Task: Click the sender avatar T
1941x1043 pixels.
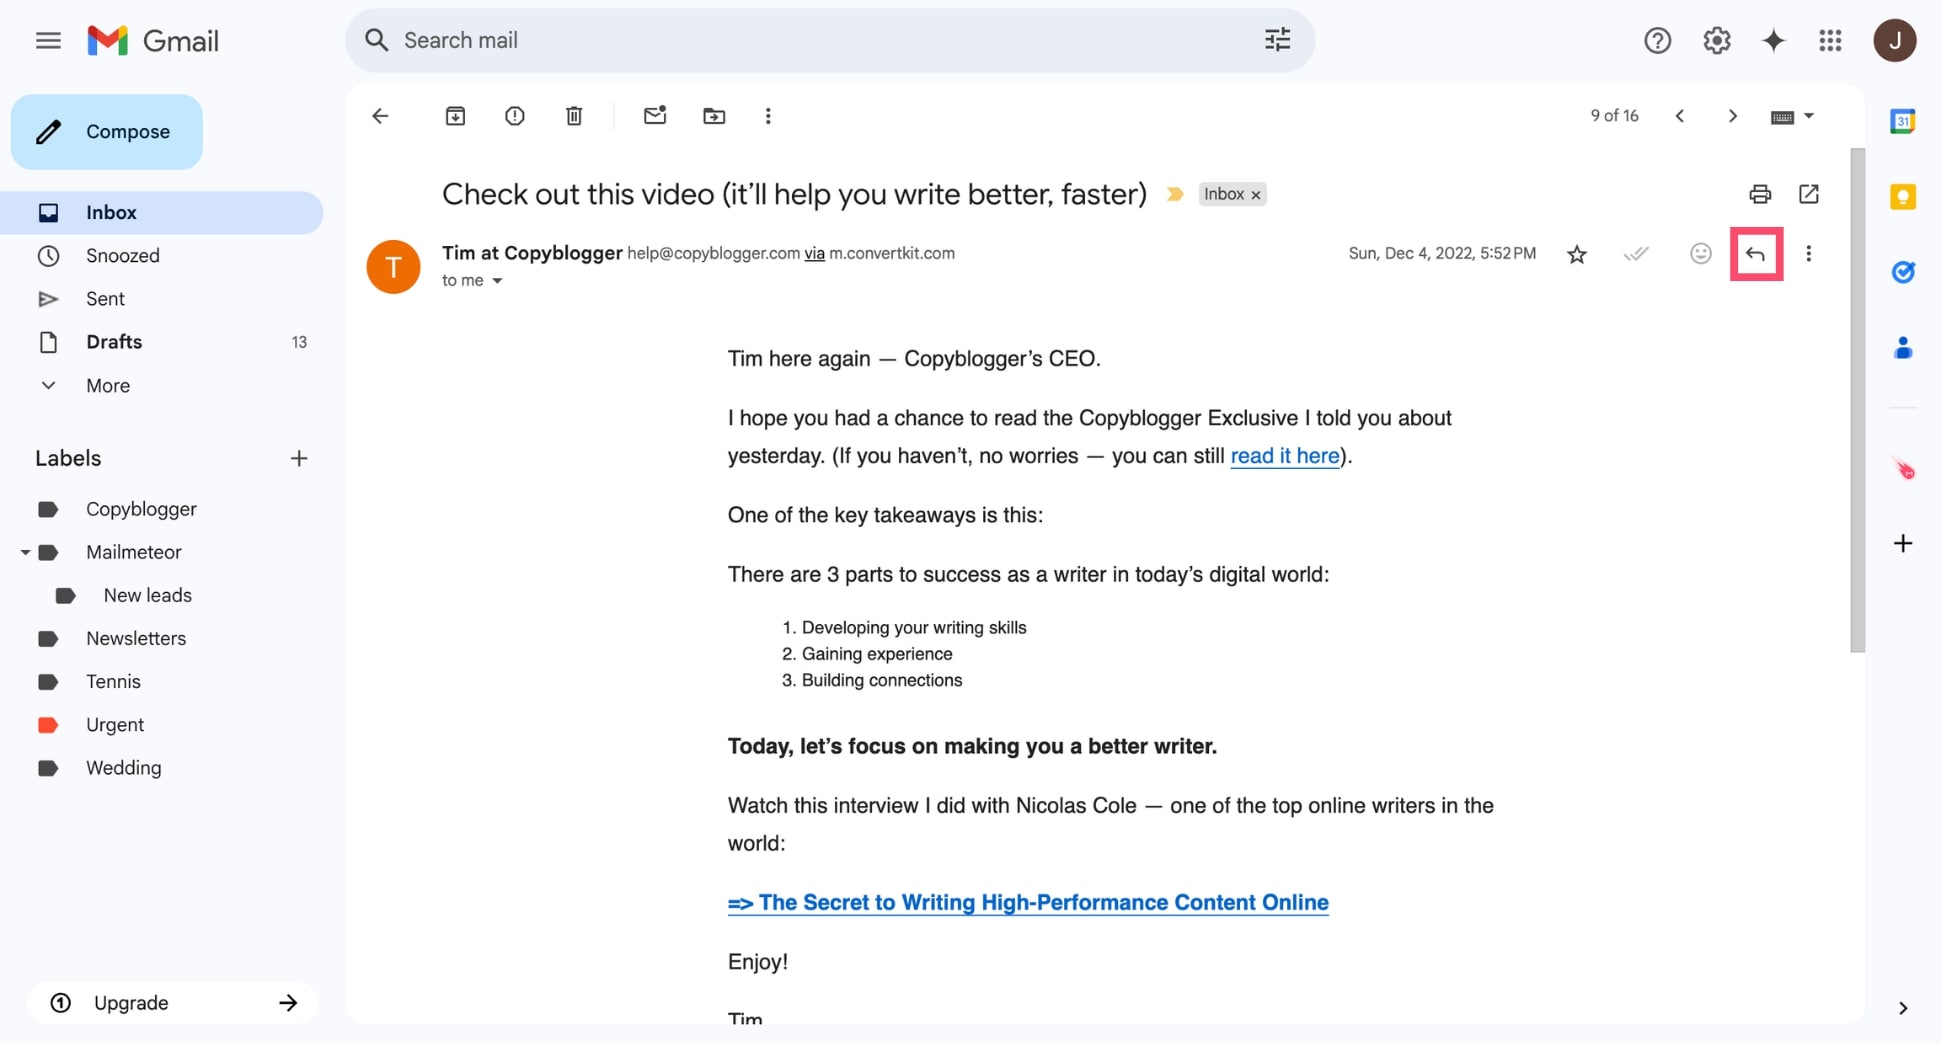Action: pos(393,267)
